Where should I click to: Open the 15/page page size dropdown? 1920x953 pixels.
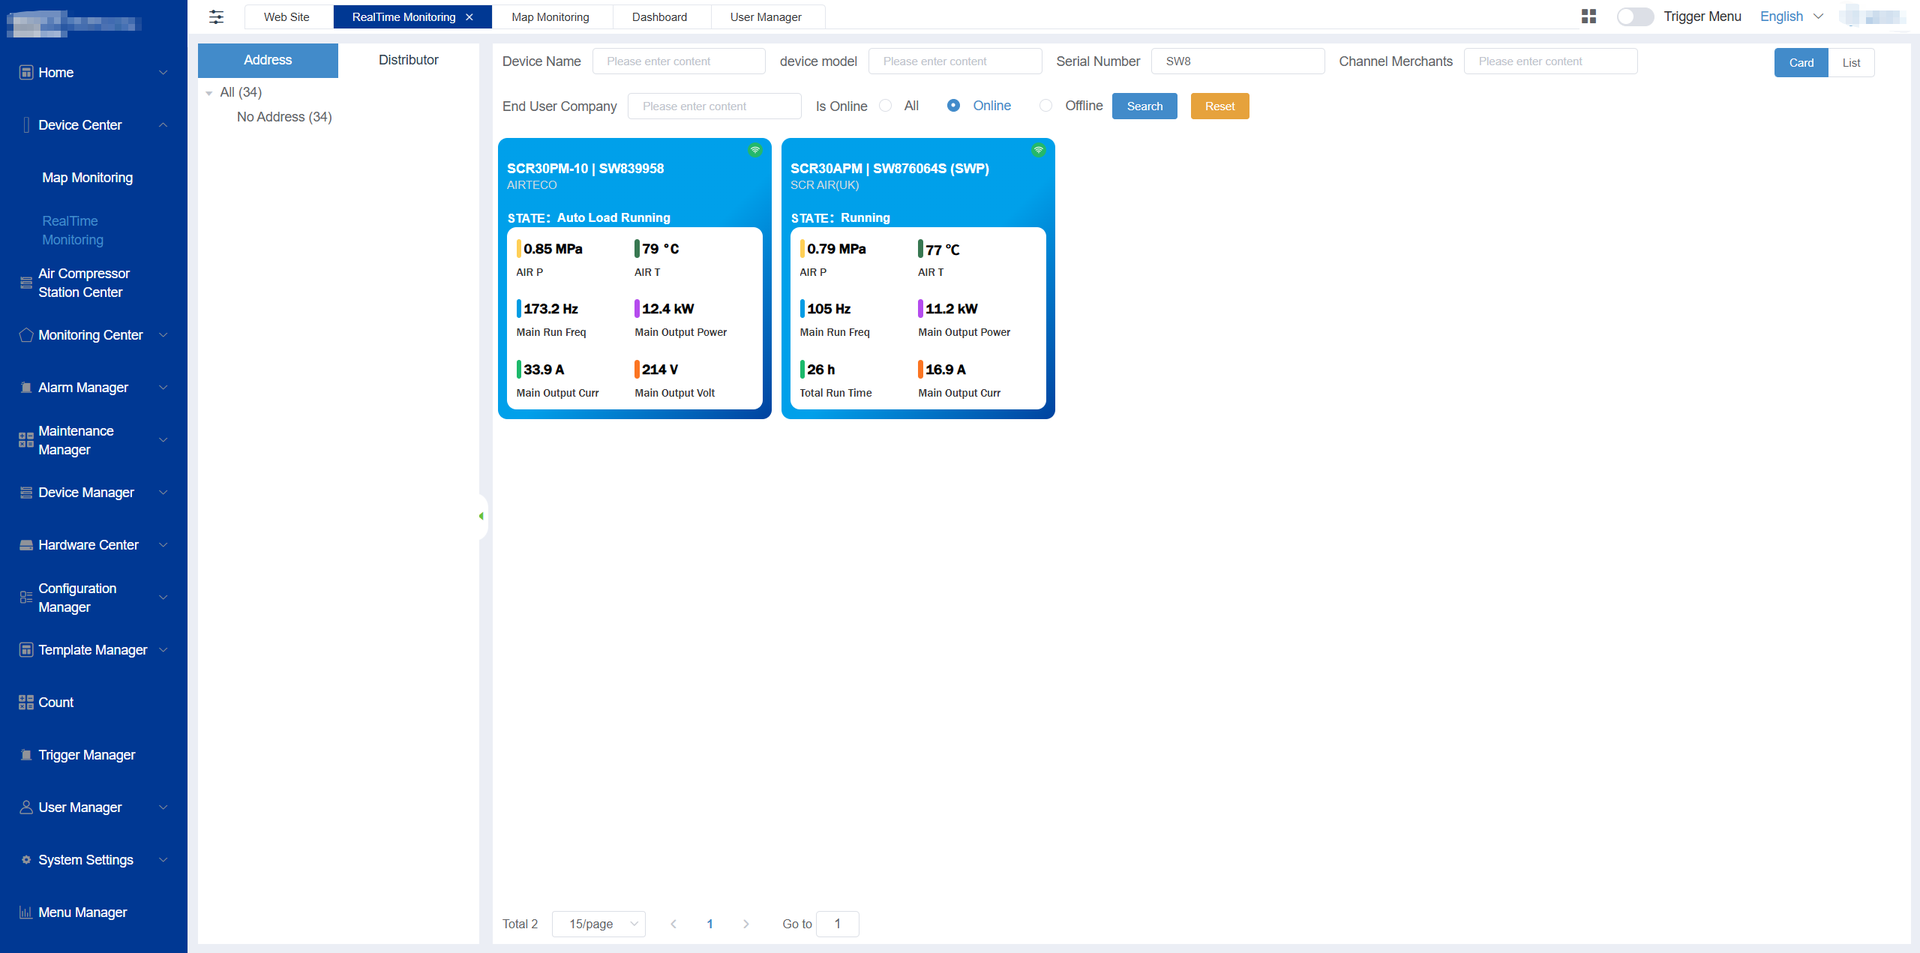(x=598, y=924)
